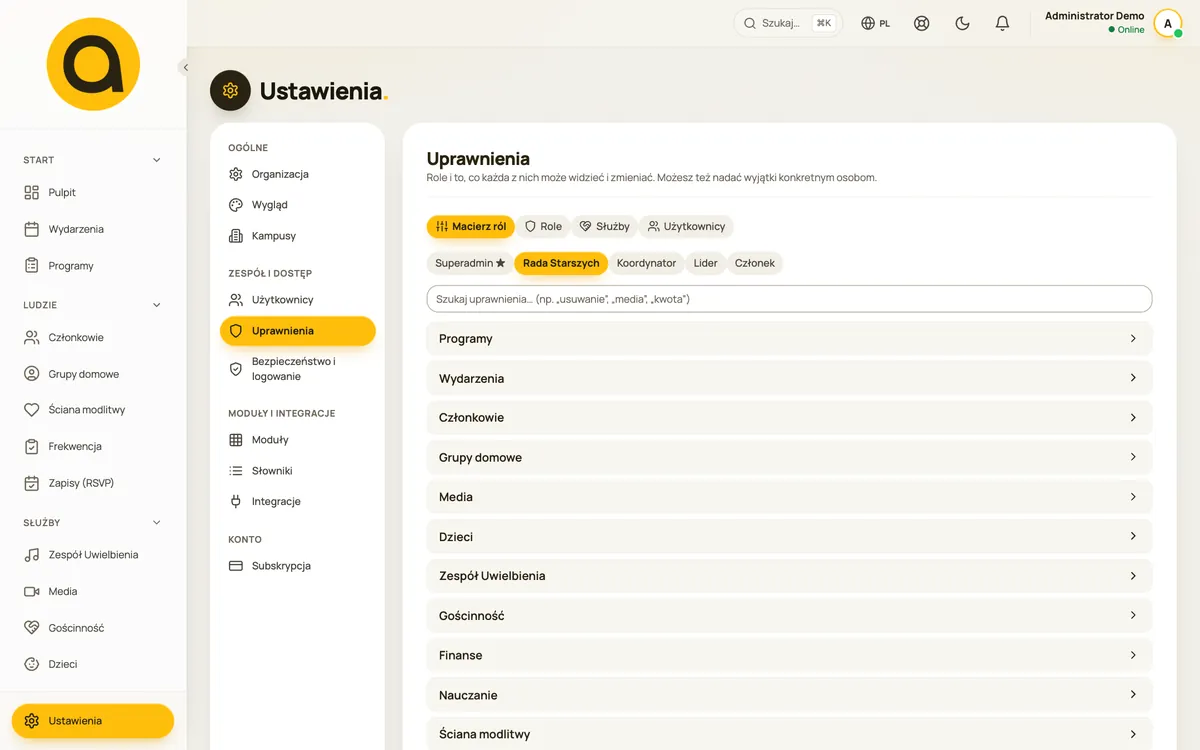The width and height of the screenshot is (1200, 750).
Task: Click the Subskrypcja credit card icon
Action: pos(236,566)
